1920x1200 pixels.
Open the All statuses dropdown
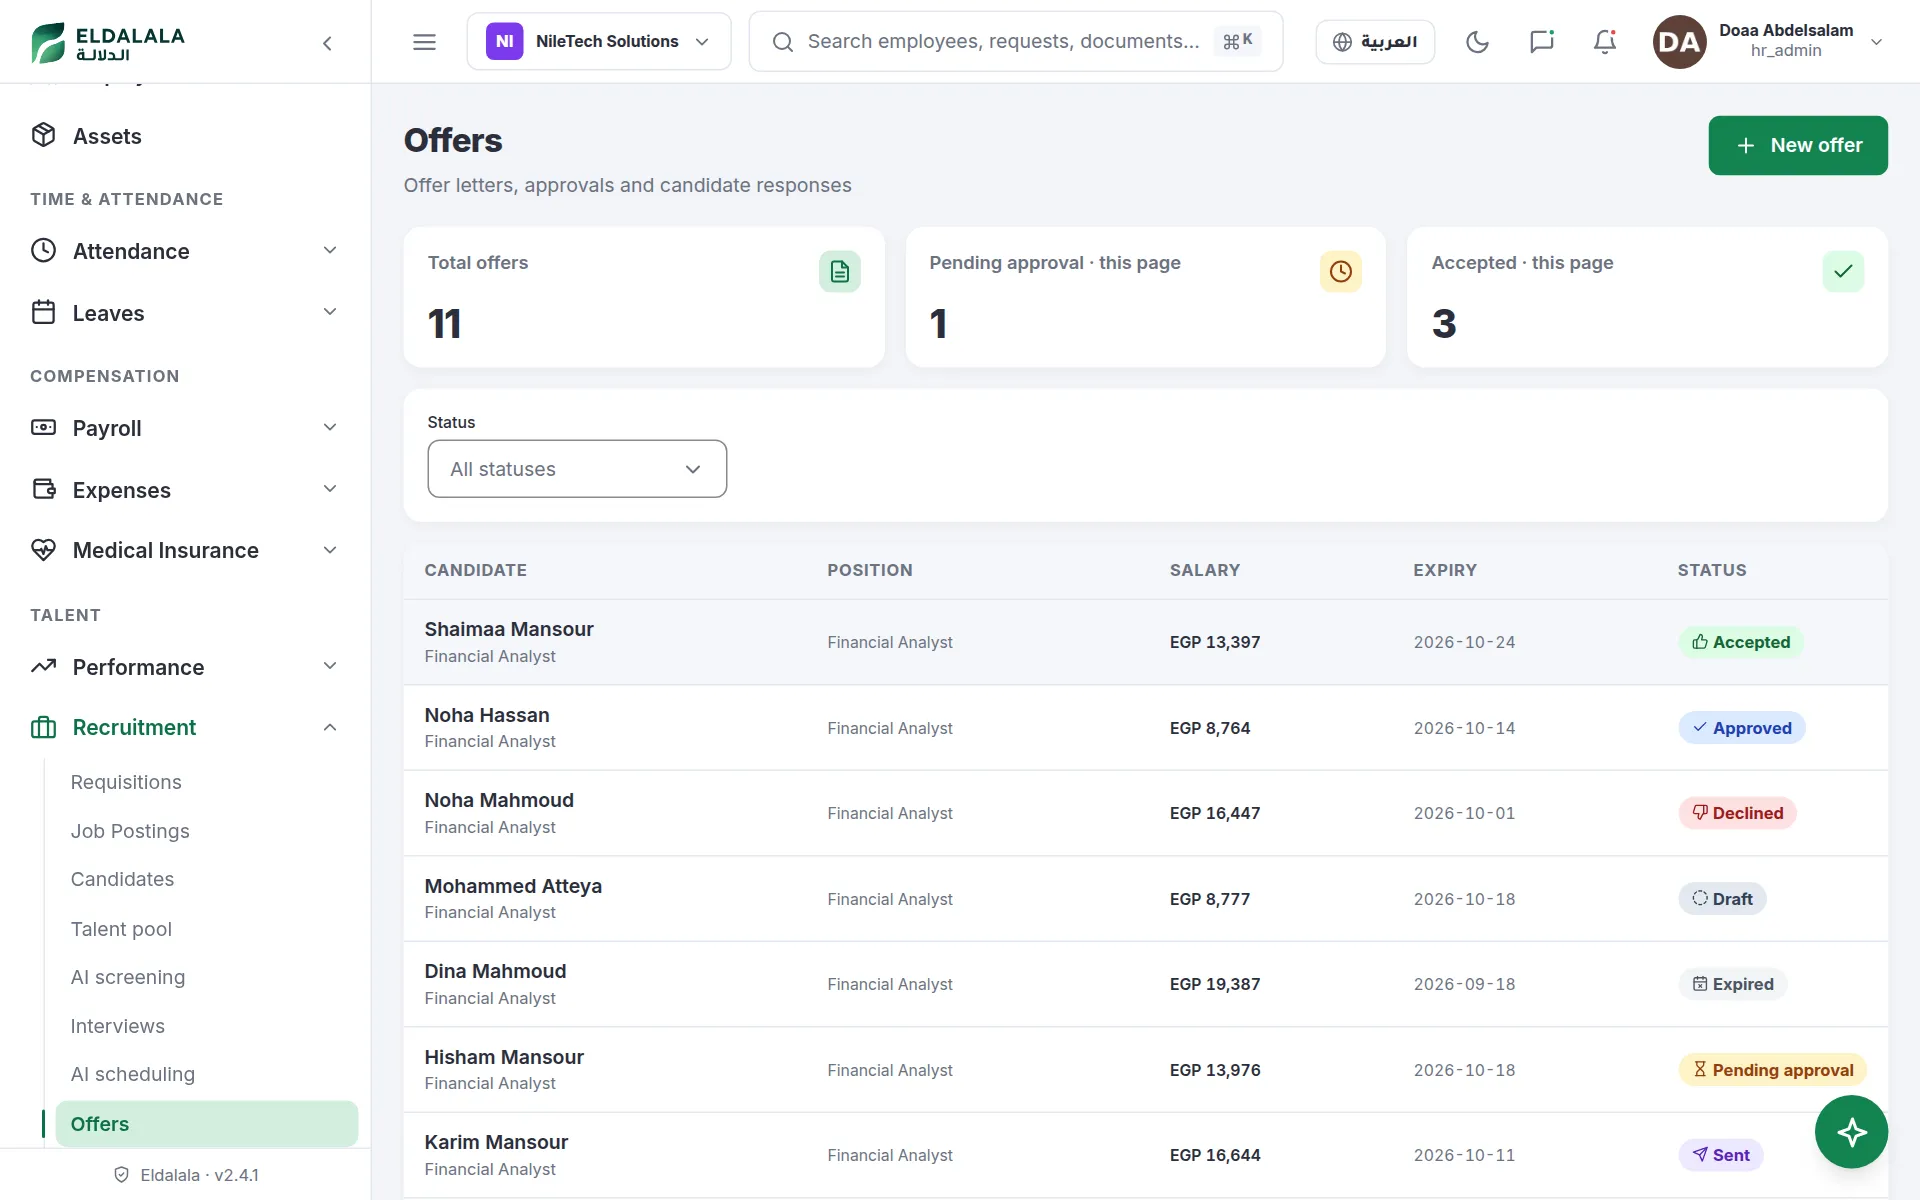[577, 469]
